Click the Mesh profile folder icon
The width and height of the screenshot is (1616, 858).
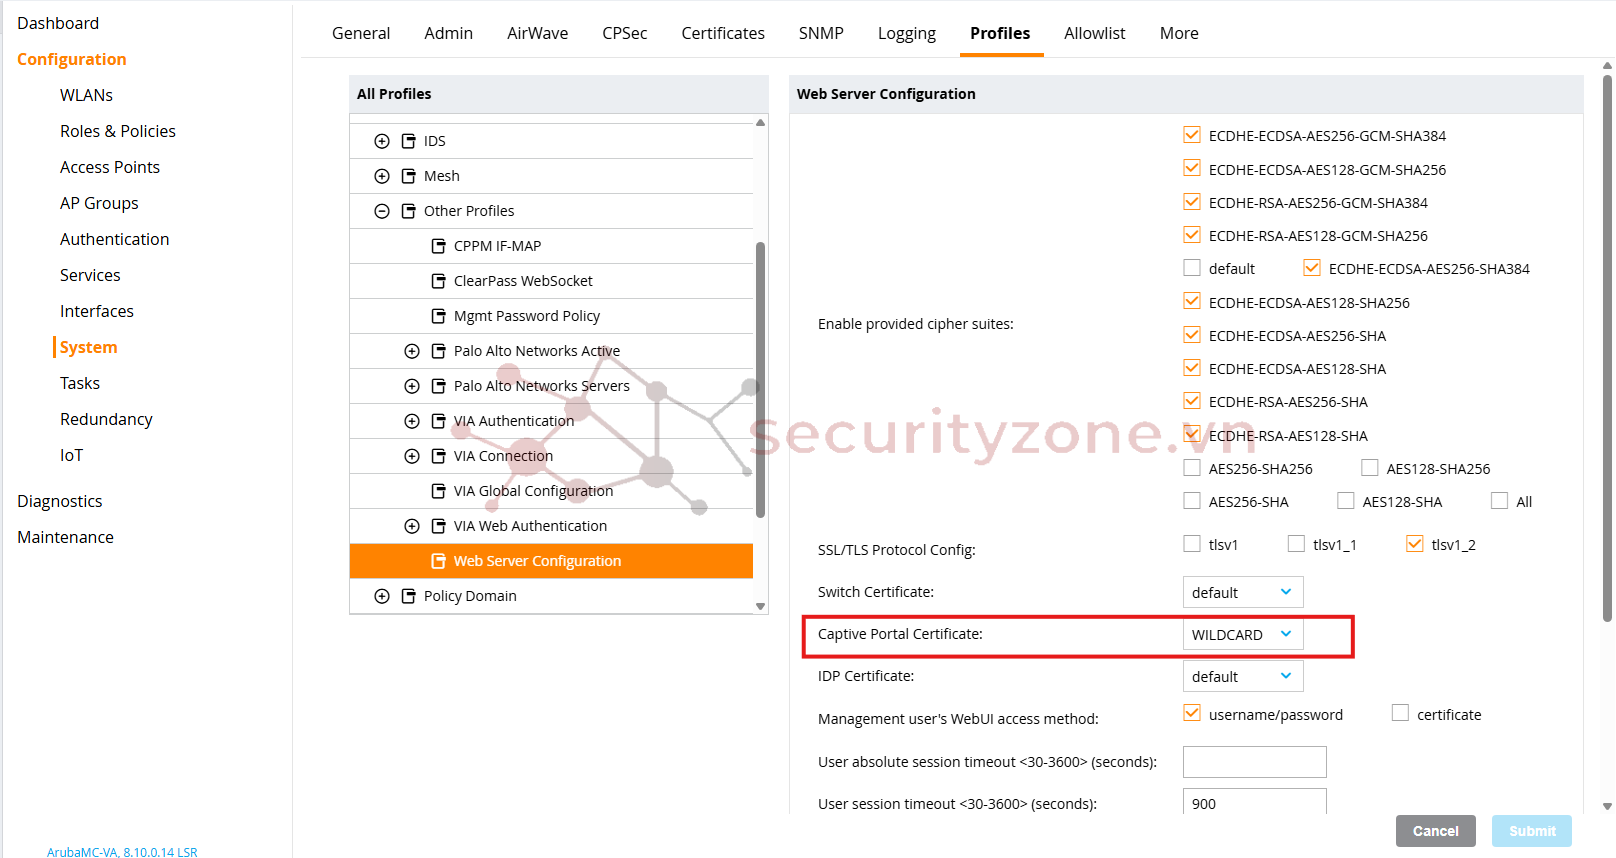pyautogui.click(x=408, y=176)
